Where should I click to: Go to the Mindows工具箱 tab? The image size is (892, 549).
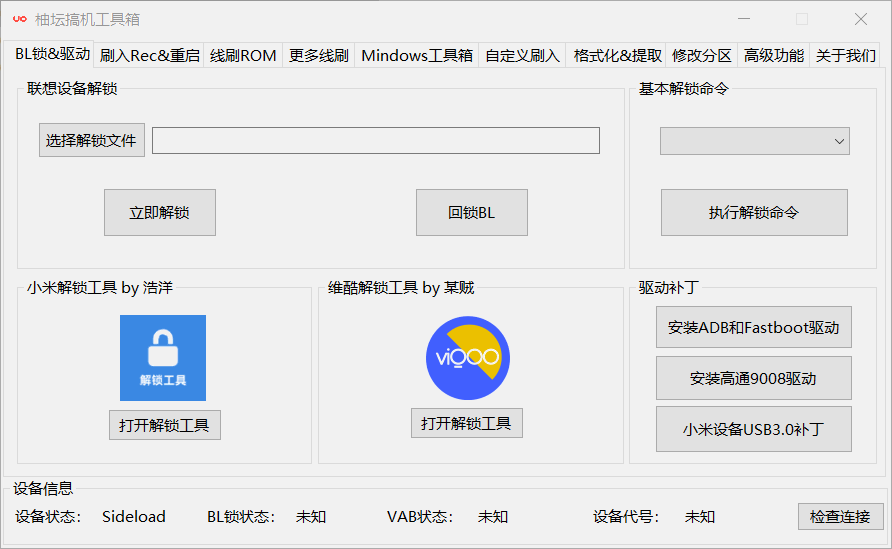tap(417, 56)
